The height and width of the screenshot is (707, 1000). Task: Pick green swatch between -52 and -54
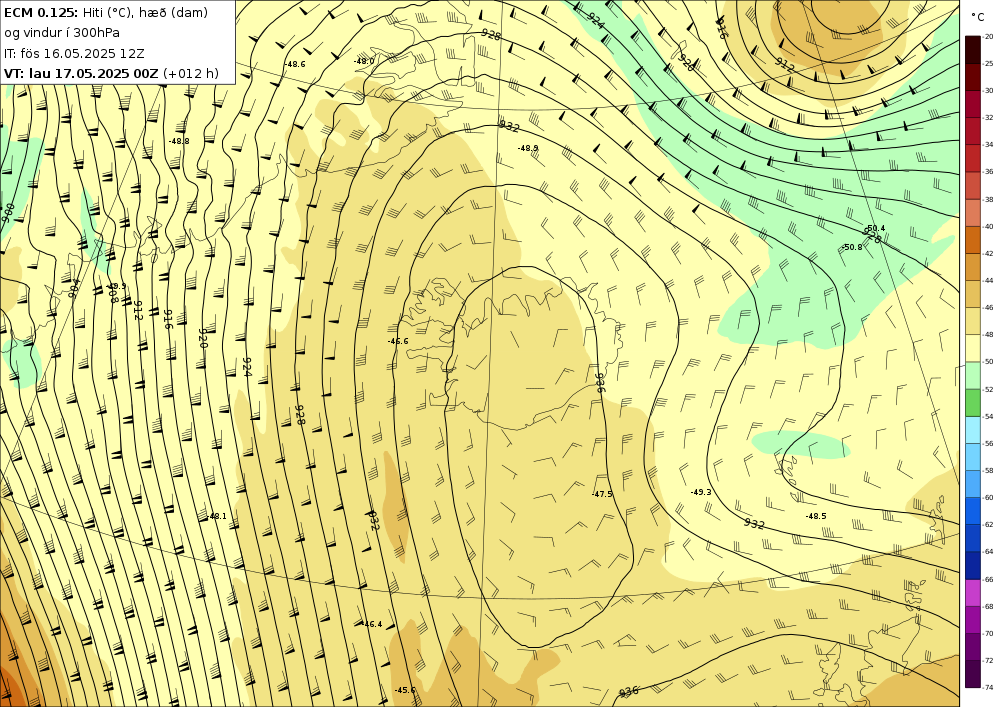[x=973, y=402]
